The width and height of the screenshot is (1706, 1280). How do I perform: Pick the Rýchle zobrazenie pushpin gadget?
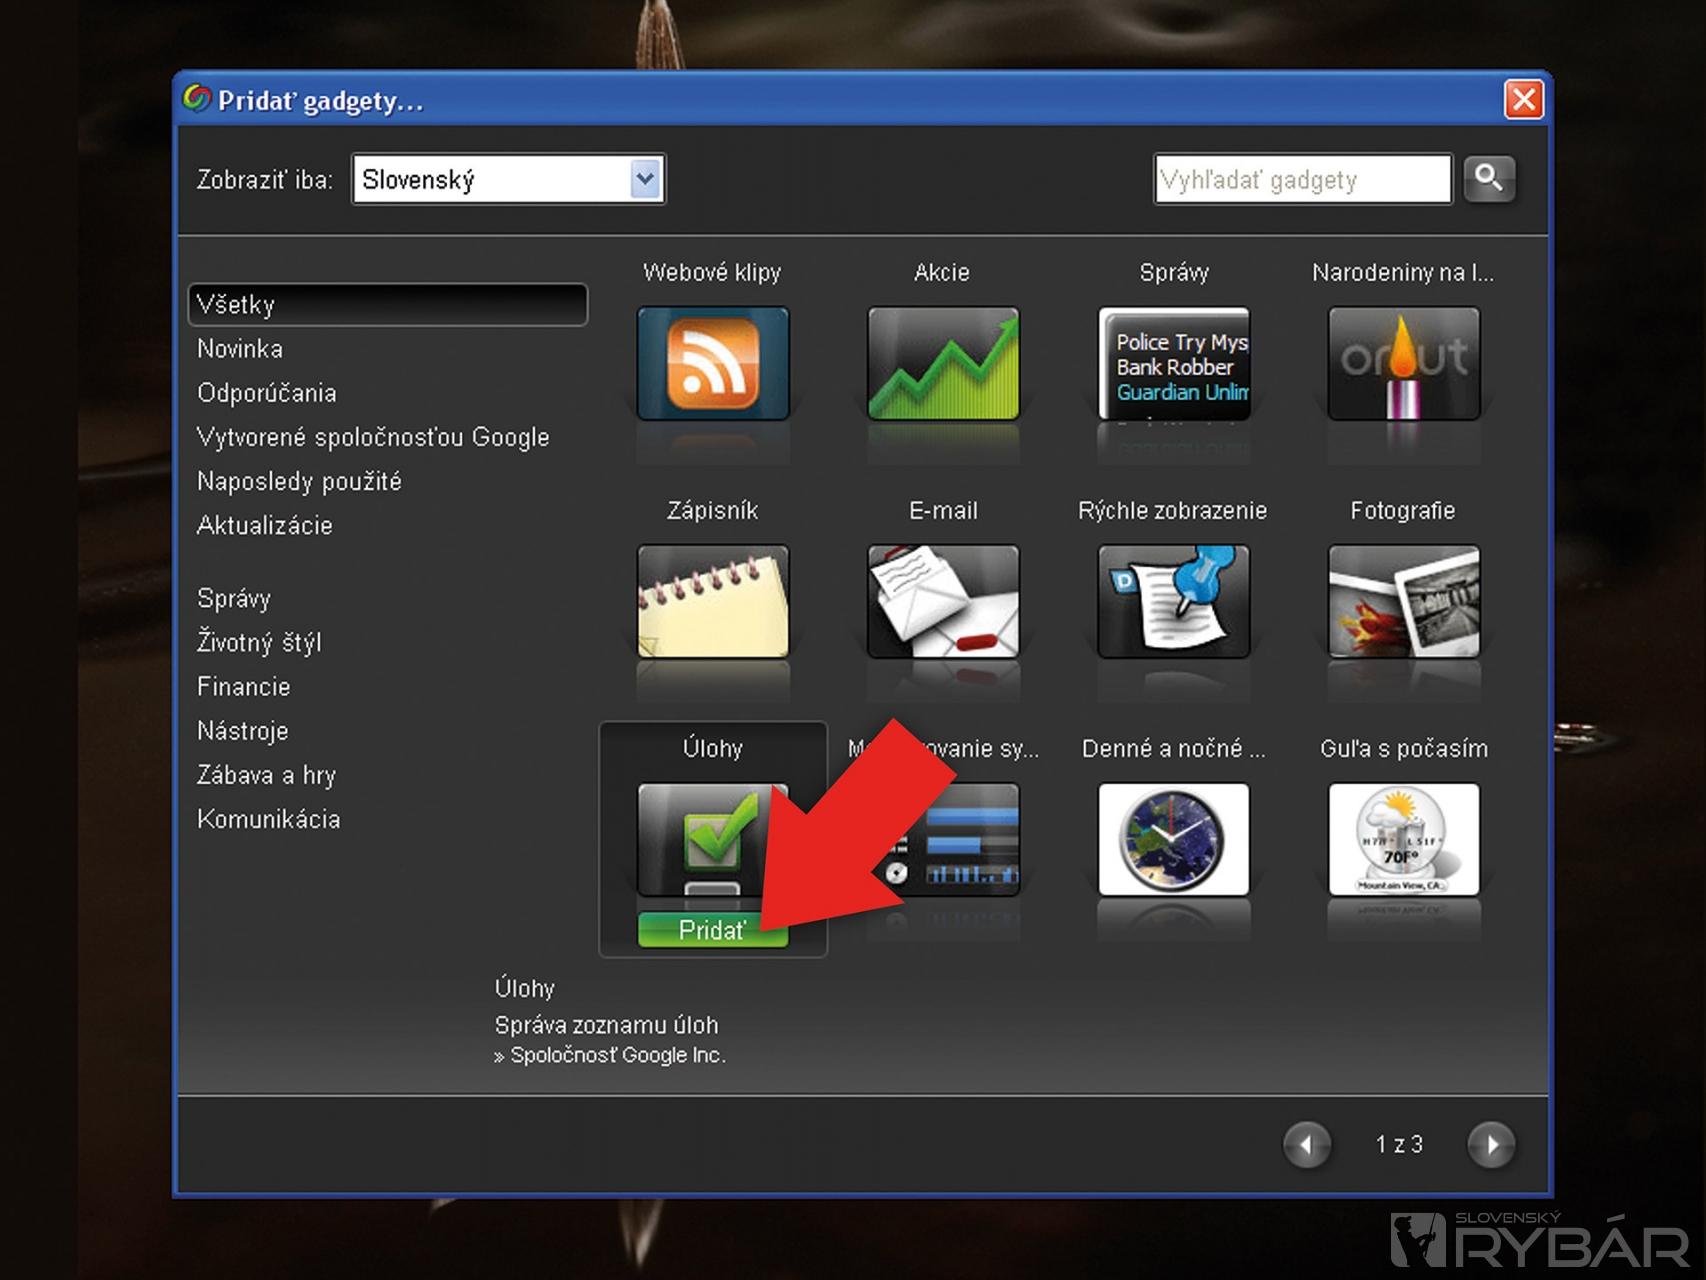coord(1173,601)
